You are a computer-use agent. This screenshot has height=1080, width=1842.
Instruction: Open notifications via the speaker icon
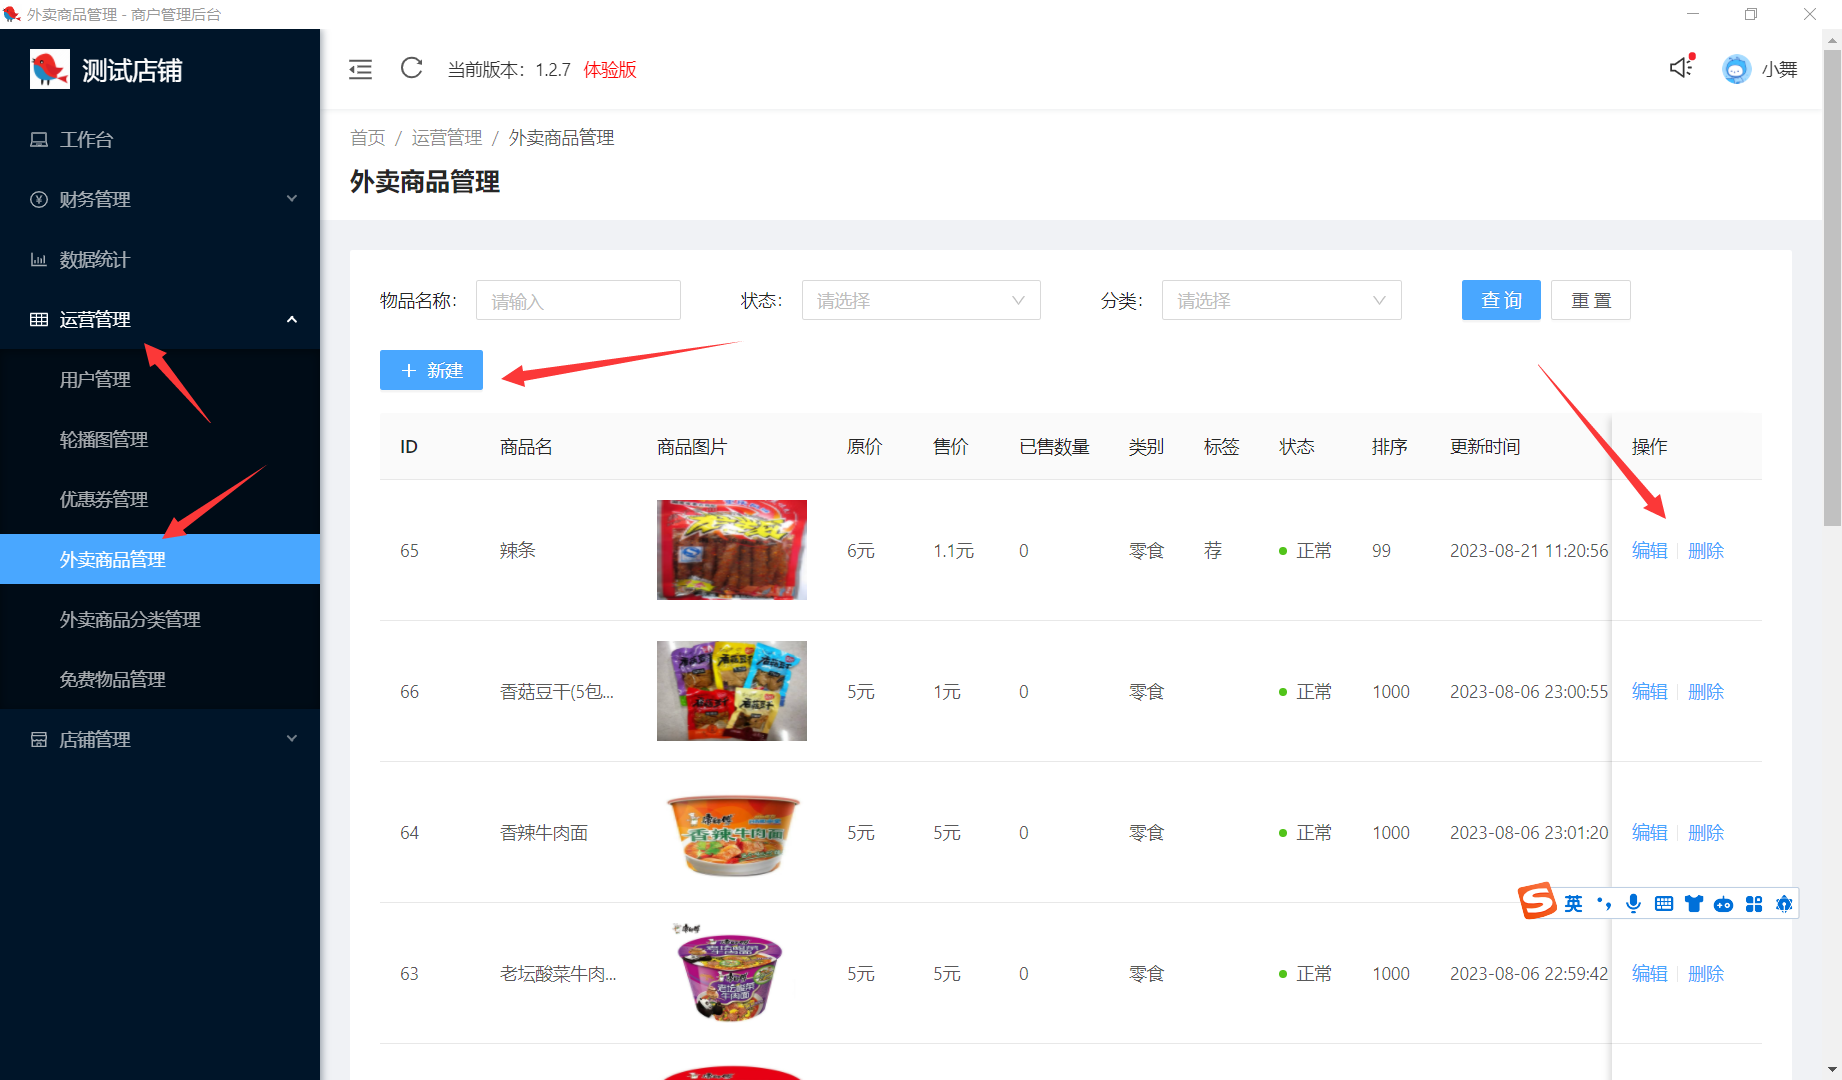[x=1681, y=67]
